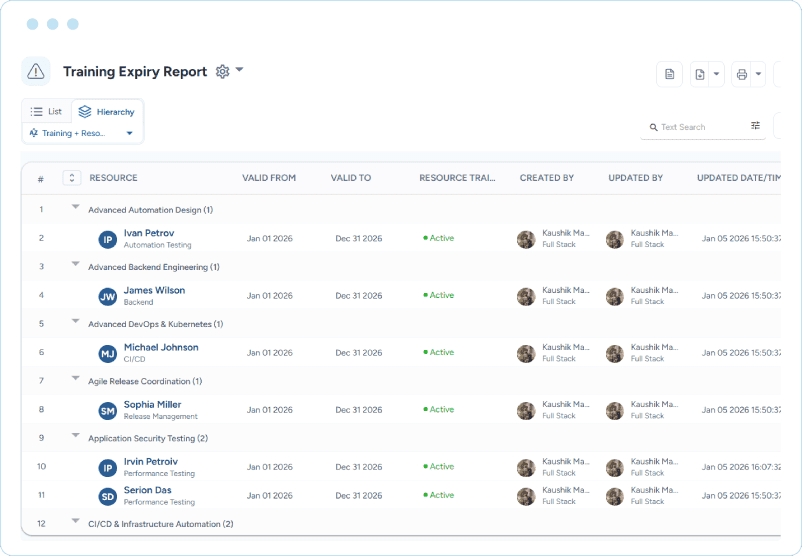Image resolution: width=802 pixels, height=556 pixels.
Task: Expand the dropdown caret beside settings gear
Action: (239, 70)
